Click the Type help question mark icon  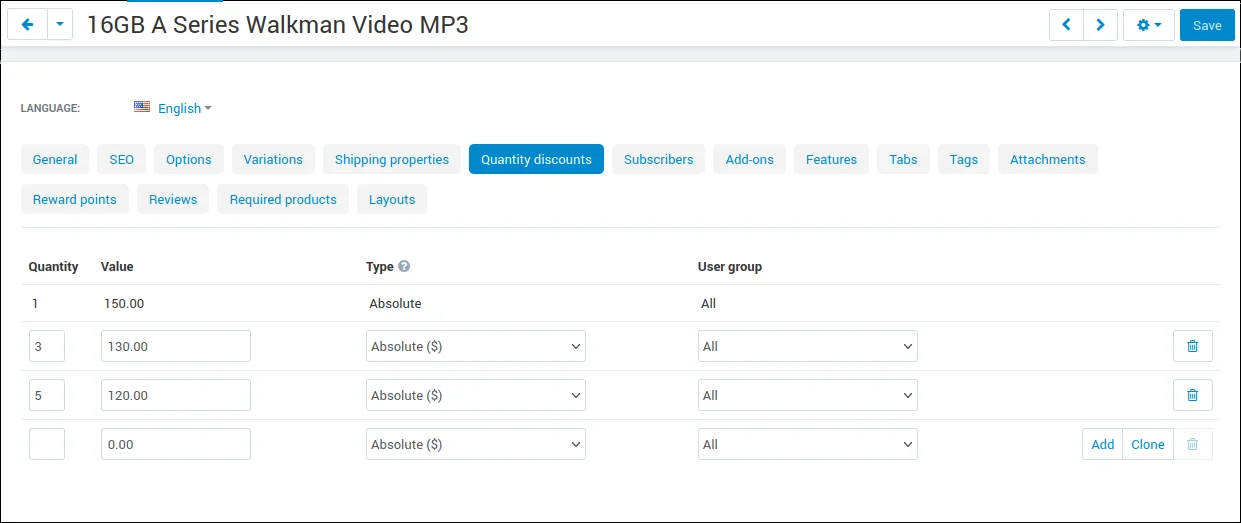click(x=404, y=266)
